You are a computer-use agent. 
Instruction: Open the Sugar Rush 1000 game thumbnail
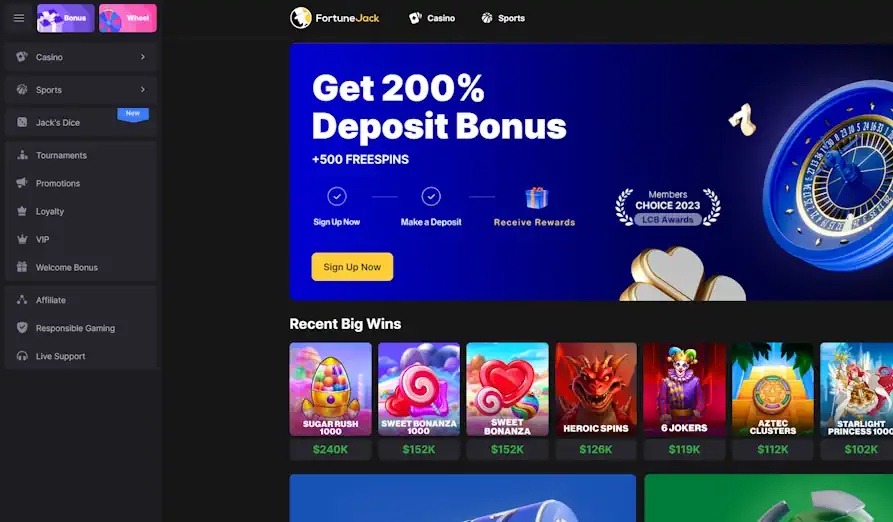[x=330, y=389]
